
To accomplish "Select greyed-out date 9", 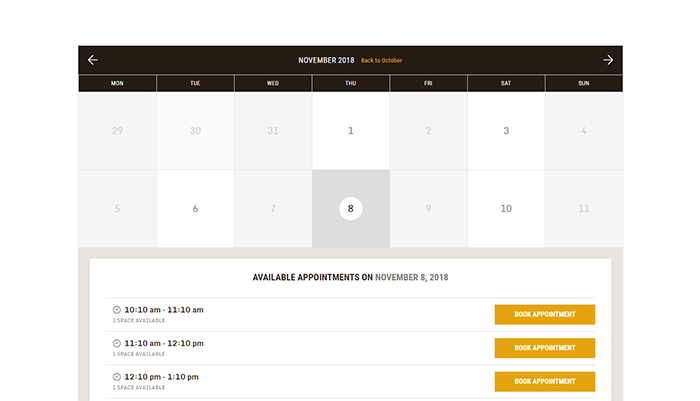I will tap(428, 209).
